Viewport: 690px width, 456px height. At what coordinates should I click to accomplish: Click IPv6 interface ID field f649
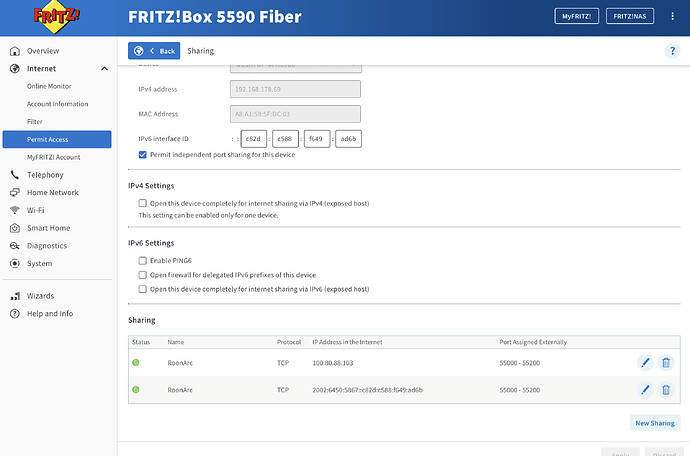316,139
